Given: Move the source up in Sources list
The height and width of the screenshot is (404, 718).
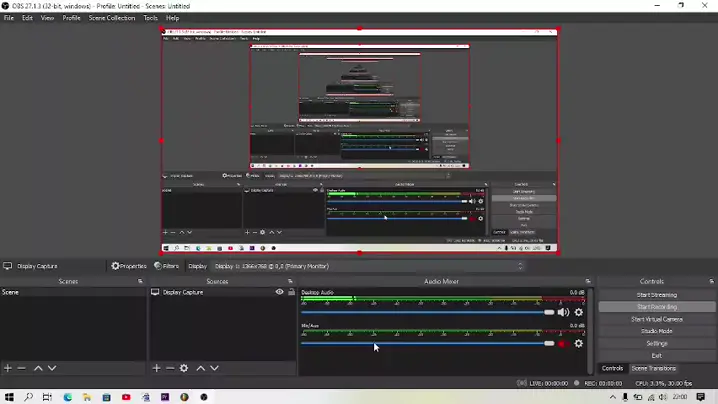Looking at the screenshot, I should point(200,368).
